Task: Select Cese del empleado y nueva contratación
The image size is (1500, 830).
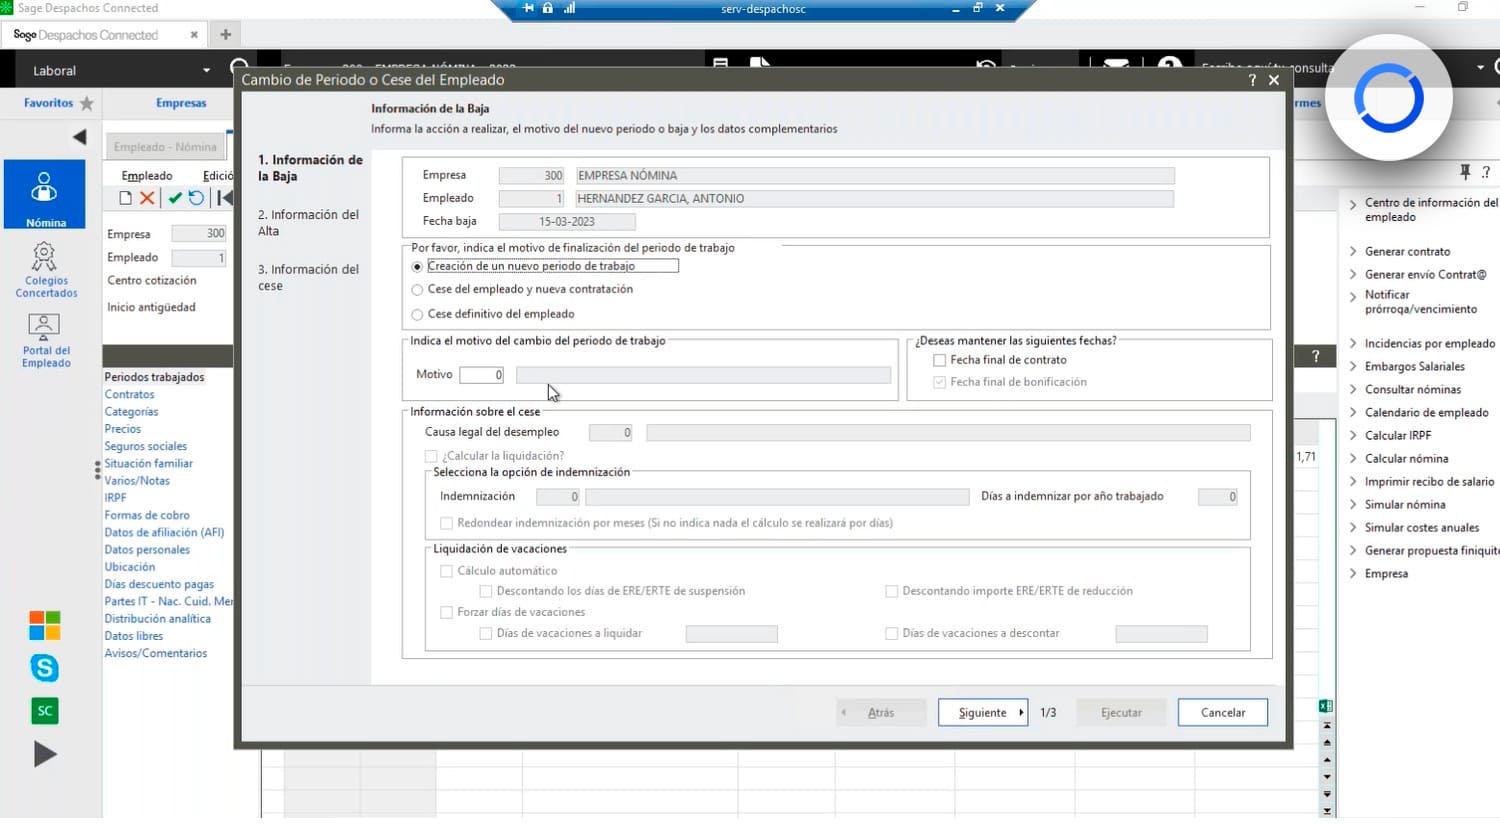Action: tap(417, 289)
